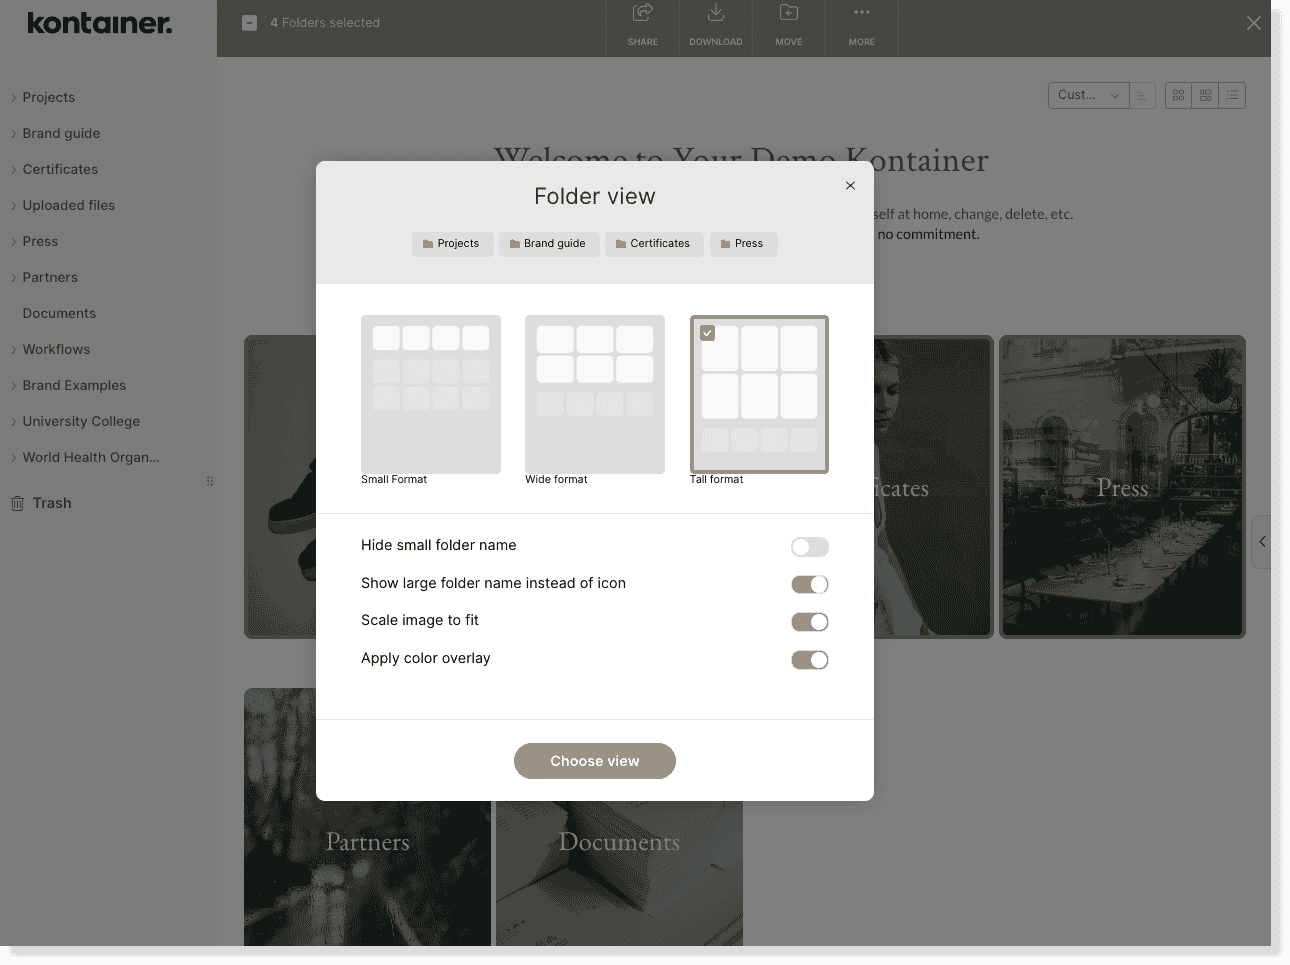Screen dimensions: 1290x965
Task: Switch to small grid view icon
Action: coord(1178,95)
